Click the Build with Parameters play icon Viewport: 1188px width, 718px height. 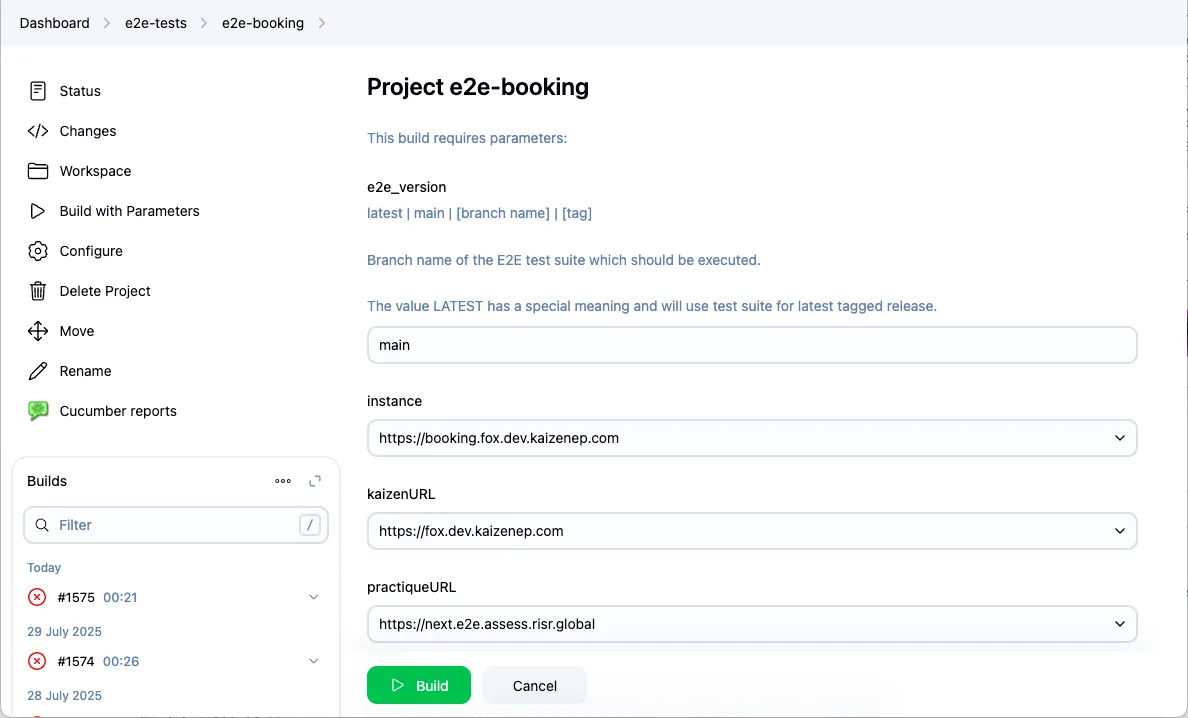click(x=37, y=211)
